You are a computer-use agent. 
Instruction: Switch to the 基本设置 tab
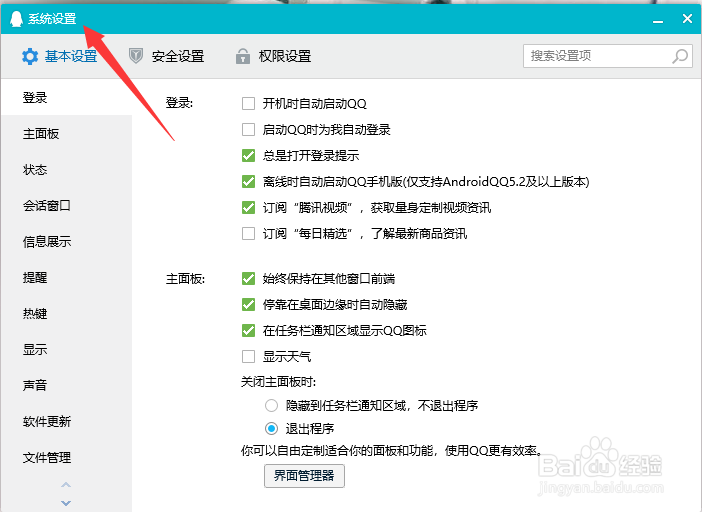click(x=60, y=56)
